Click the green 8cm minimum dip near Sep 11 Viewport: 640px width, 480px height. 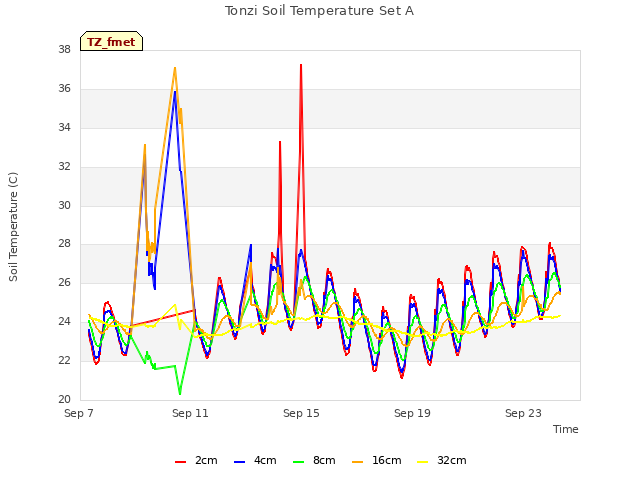(x=180, y=393)
